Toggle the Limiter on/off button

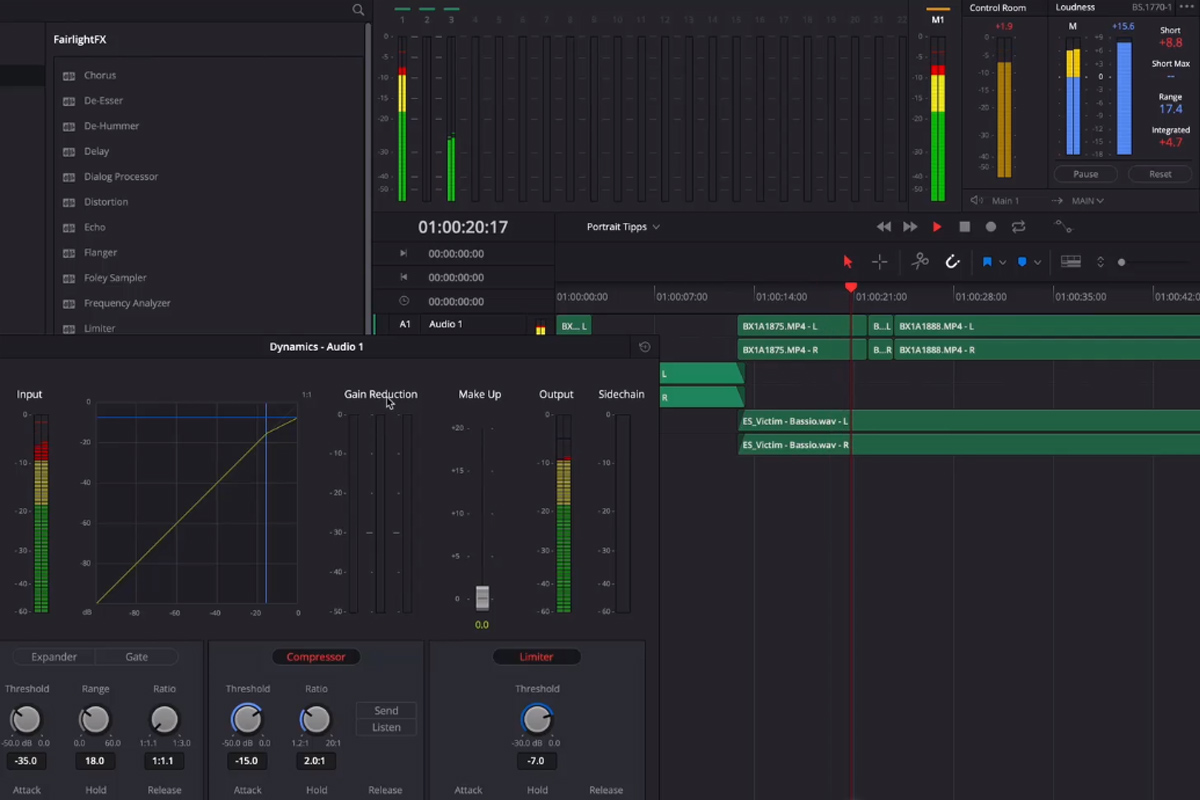pos(536,657)
